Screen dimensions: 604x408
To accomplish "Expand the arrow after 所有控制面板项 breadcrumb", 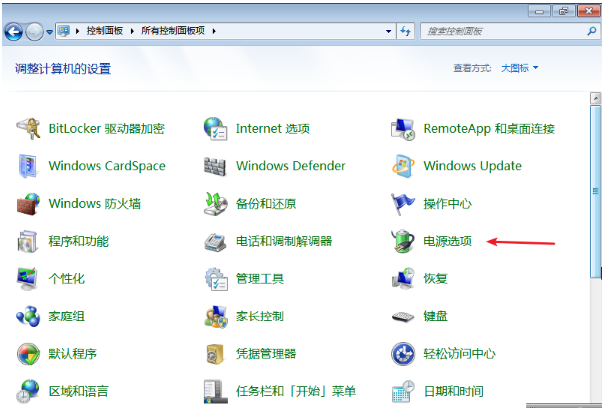I will click(214, 31).
